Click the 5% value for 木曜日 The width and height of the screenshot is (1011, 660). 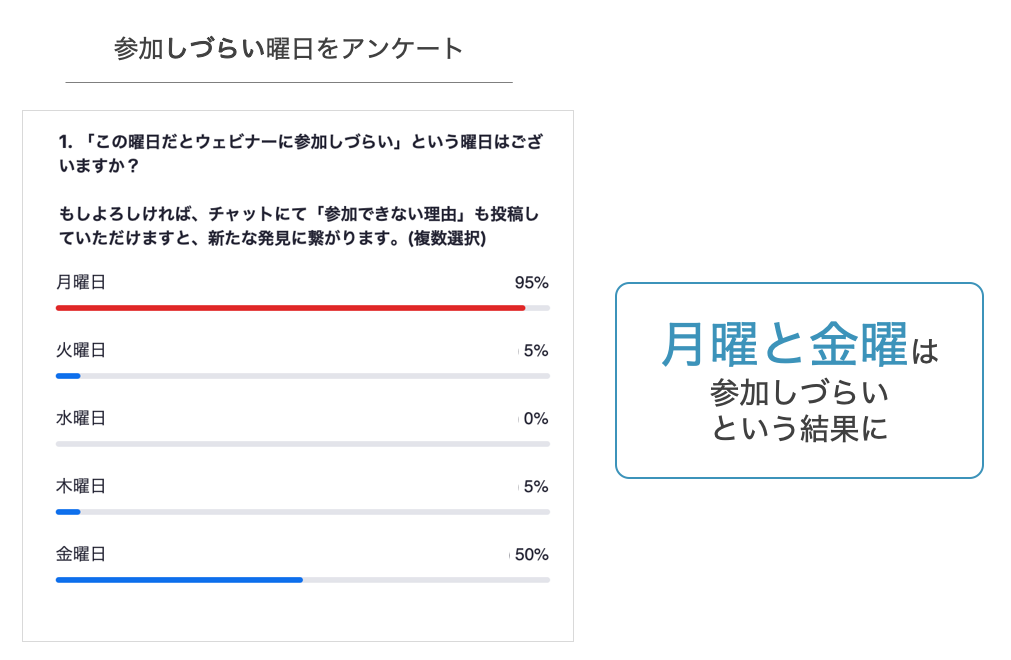coord(536,487)
